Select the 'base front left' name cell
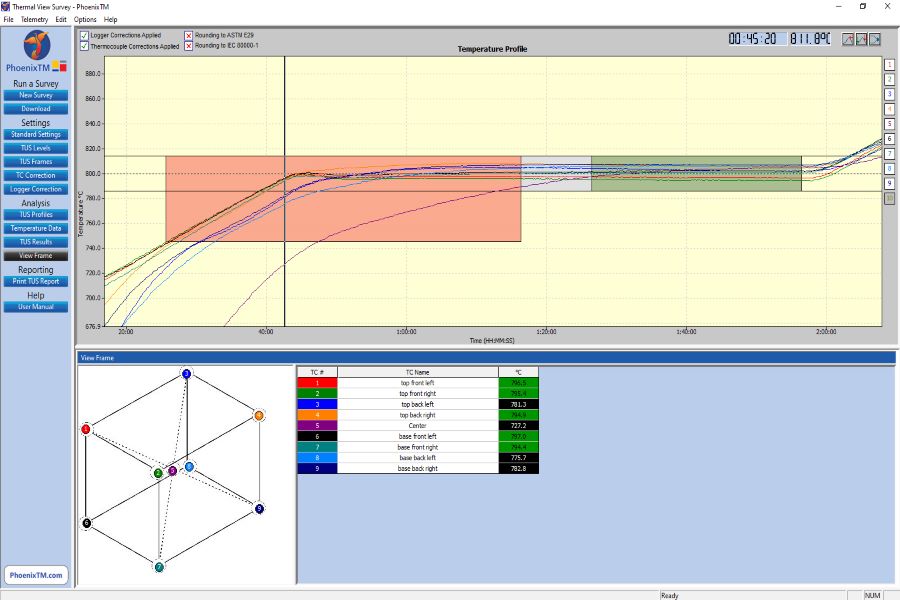The width and height of the screenshot is (900, 600). (417, 436)
